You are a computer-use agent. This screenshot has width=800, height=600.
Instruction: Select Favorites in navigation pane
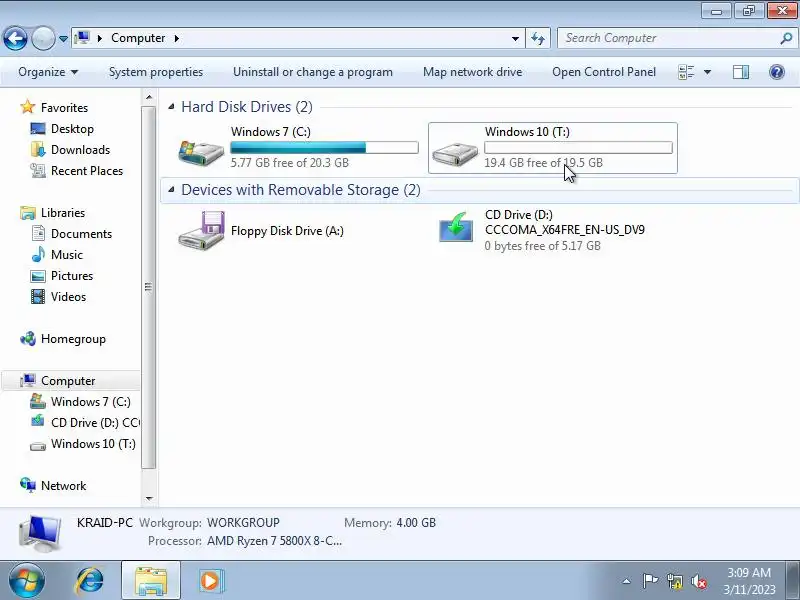click(x=64, y=108)
